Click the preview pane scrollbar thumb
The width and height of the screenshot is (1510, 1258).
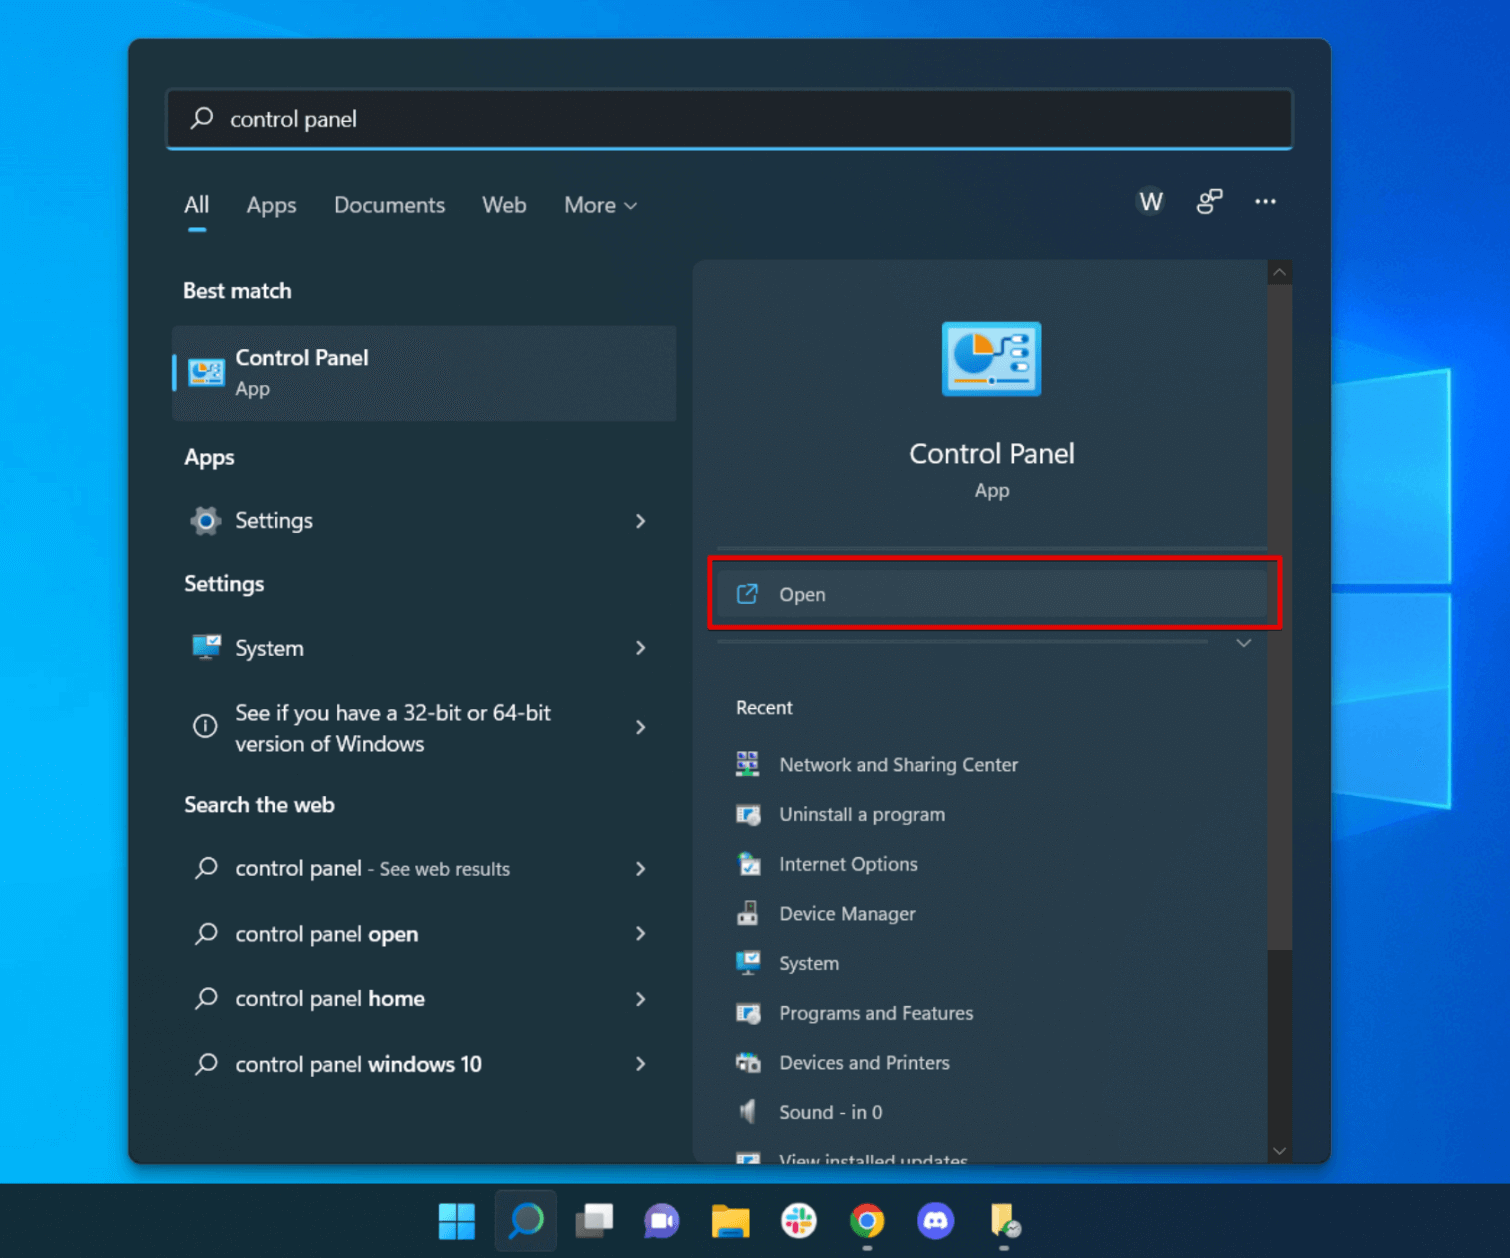click(1280, 616)
